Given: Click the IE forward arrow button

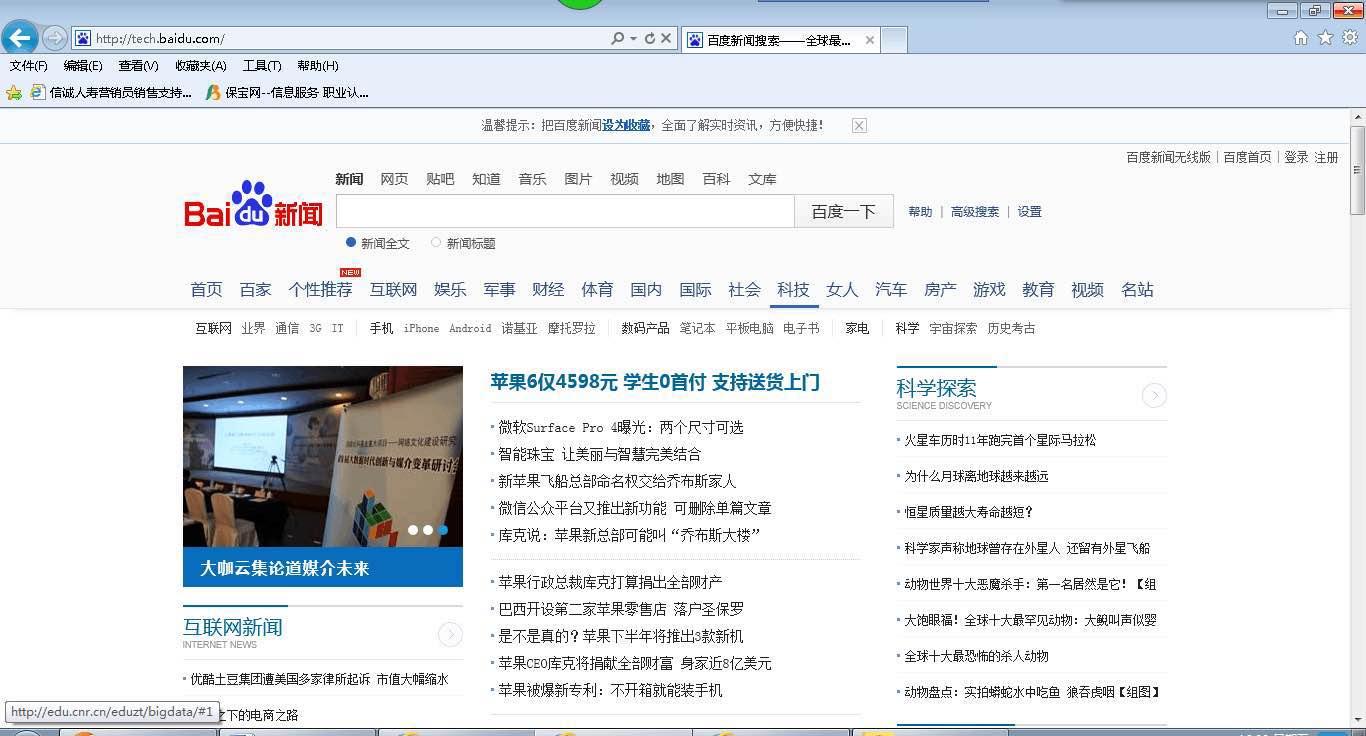Looking at the screenshot, I should coord(55,38).
